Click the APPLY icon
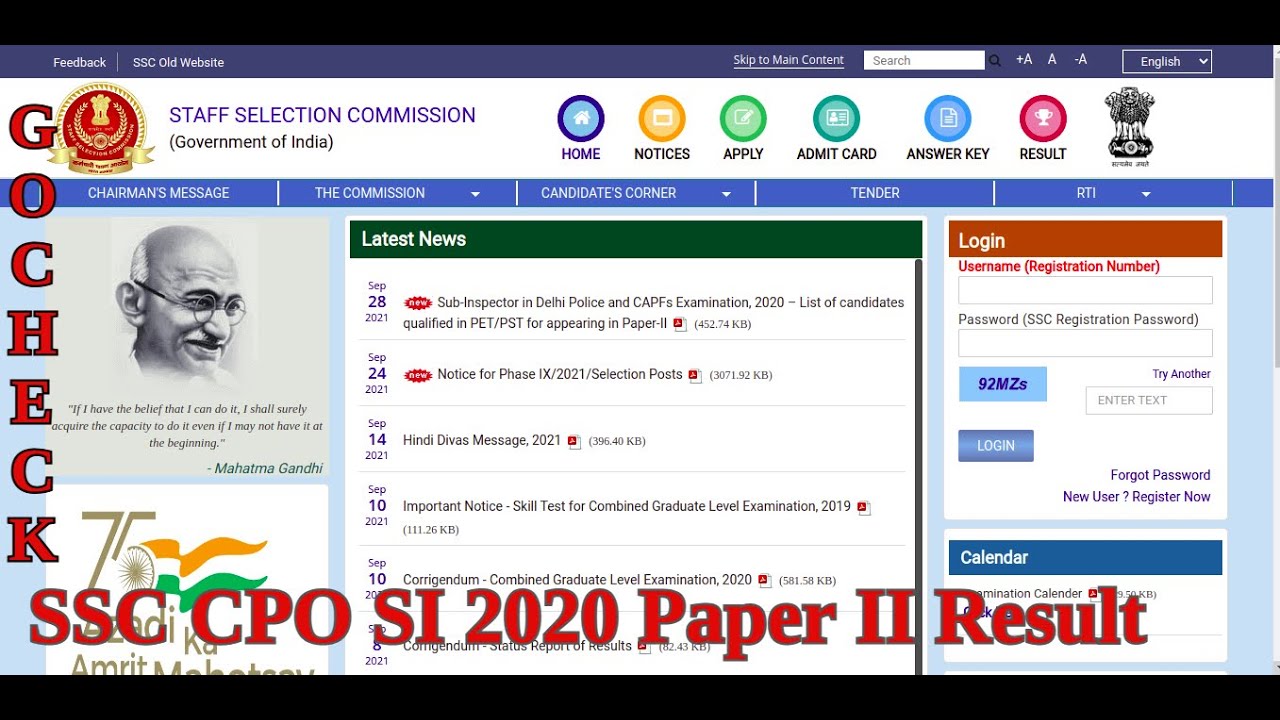1280x720 pixels. click(743, 119)
